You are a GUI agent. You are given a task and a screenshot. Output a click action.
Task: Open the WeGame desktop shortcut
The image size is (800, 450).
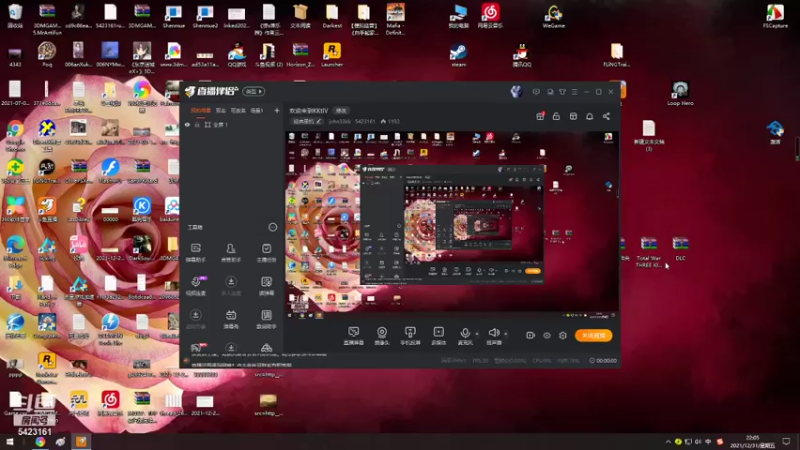pos(554,16)
